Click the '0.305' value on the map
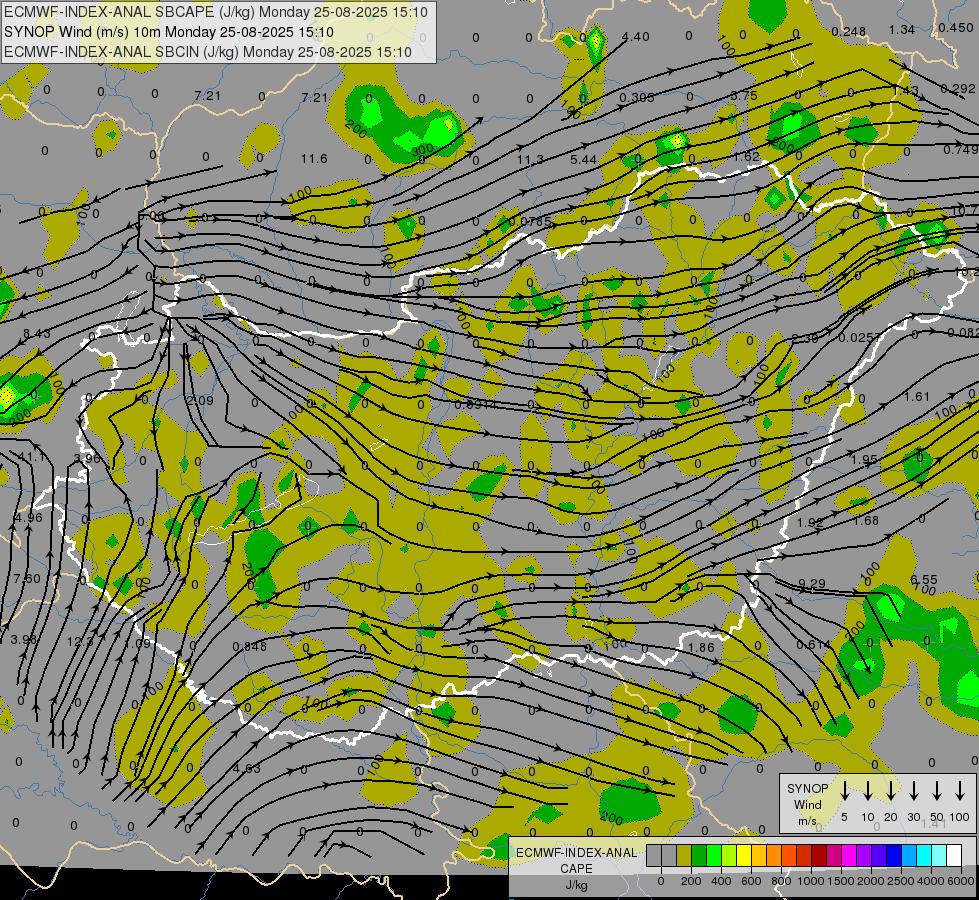 click(637, 97)
